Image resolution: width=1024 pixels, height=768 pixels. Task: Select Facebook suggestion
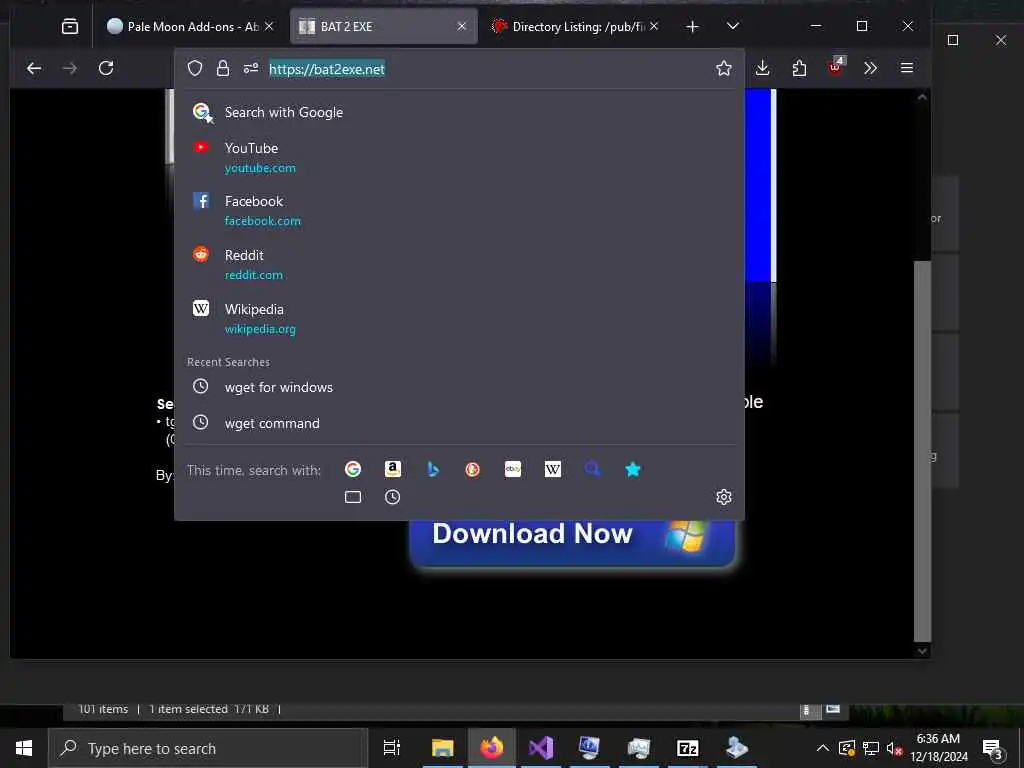click(x=459, y=210)
